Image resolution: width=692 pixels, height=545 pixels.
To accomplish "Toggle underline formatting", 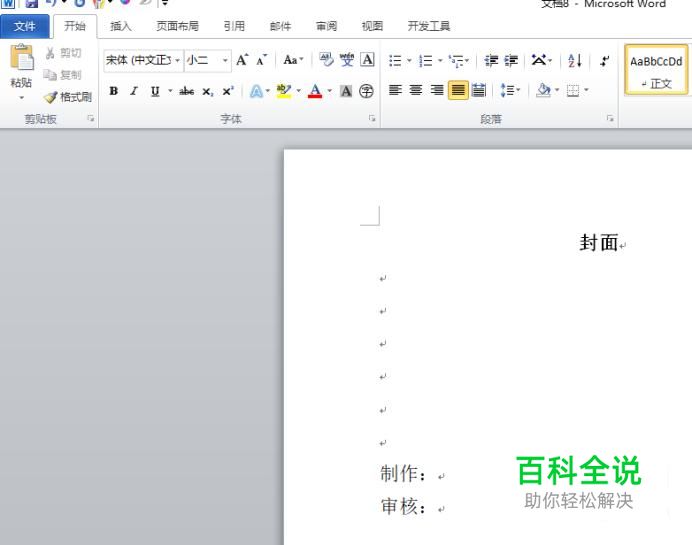I will 155,91.
